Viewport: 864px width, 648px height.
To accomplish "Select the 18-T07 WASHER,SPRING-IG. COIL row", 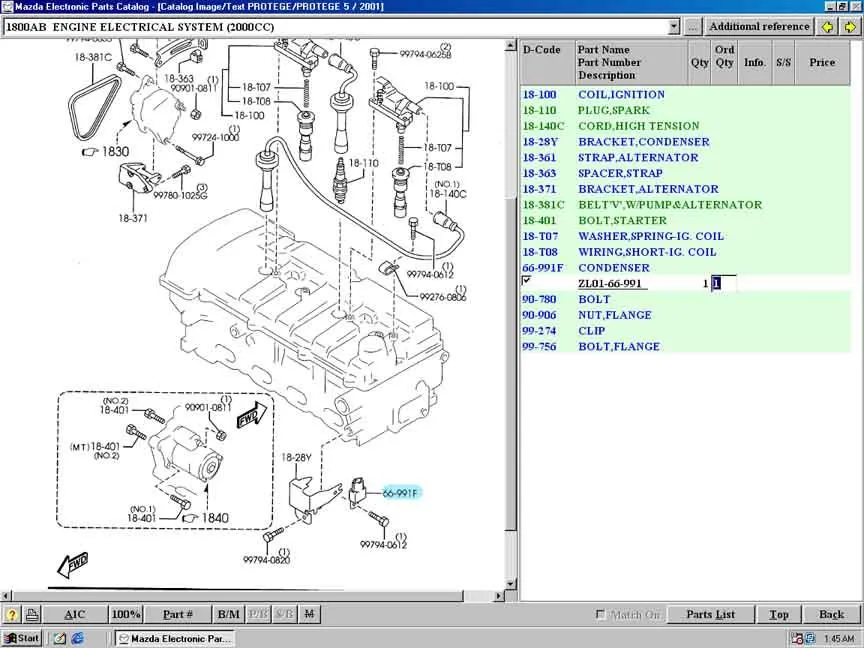I will (685, 236).
